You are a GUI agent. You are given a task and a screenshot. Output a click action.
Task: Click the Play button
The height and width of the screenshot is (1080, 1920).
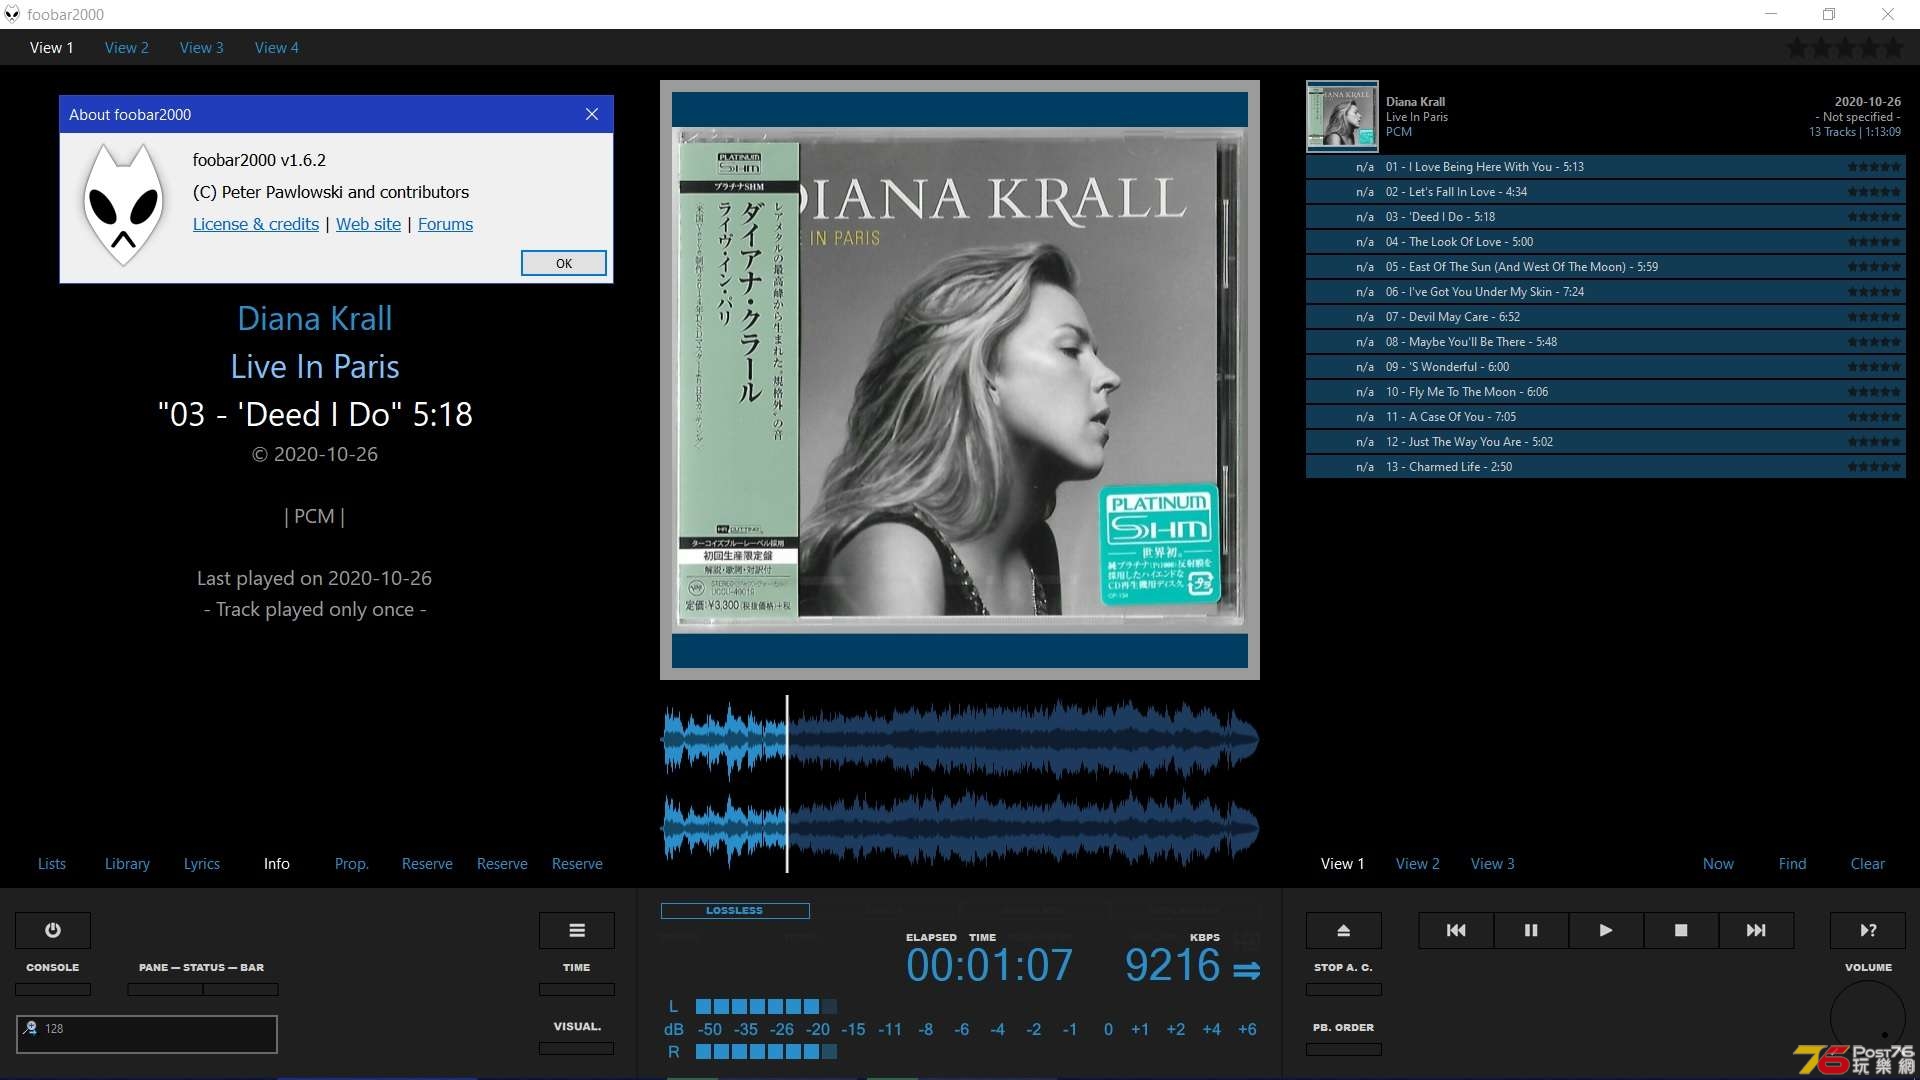(x=1606, y=930)
